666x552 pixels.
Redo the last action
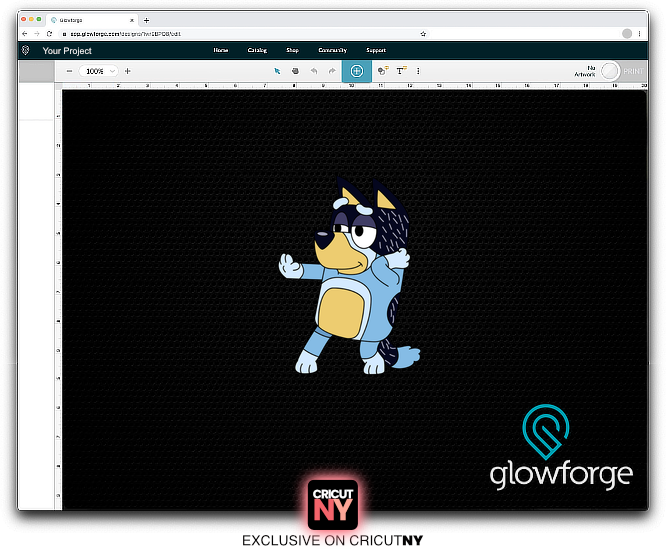(x=332, y=71)
